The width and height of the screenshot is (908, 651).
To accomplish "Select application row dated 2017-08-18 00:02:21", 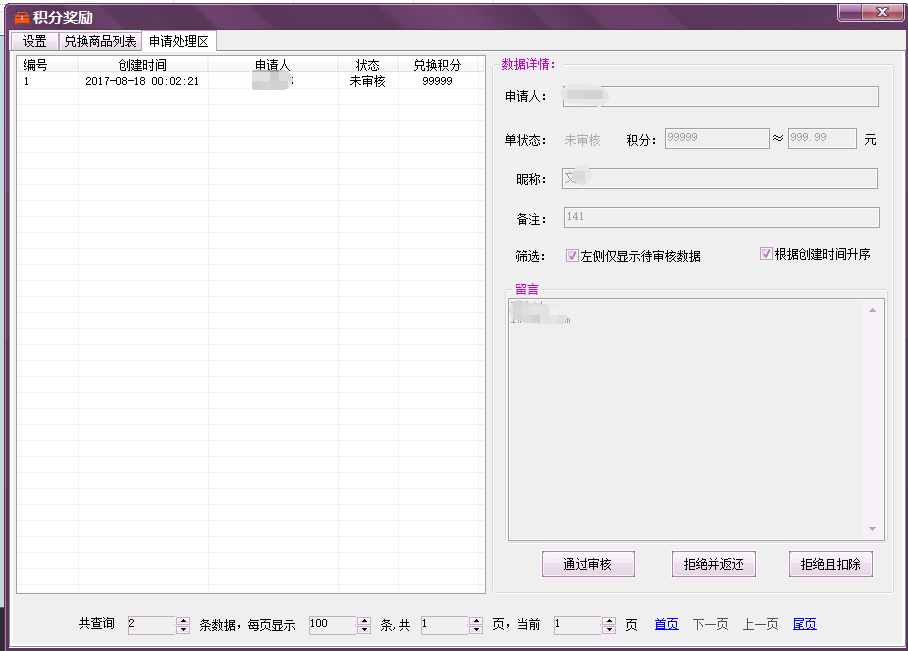I will point(142,82).
